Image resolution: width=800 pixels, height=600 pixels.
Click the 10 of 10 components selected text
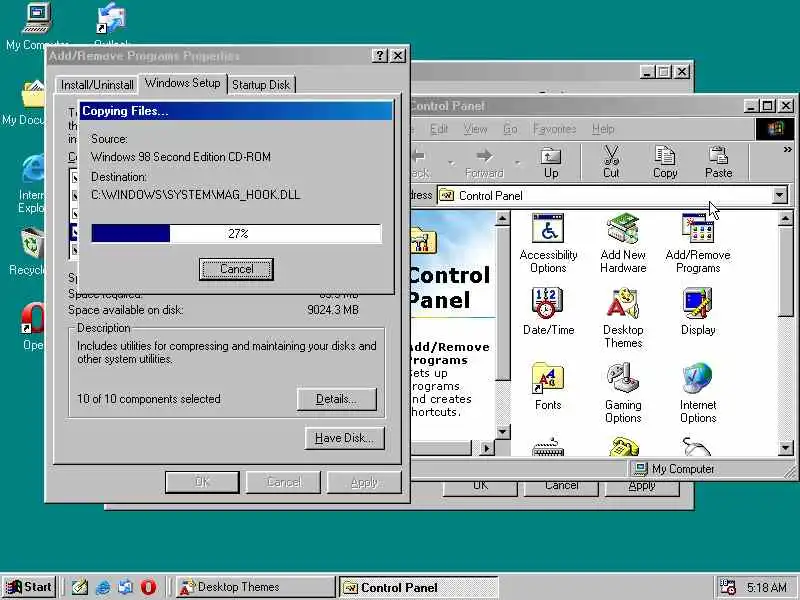148,398
